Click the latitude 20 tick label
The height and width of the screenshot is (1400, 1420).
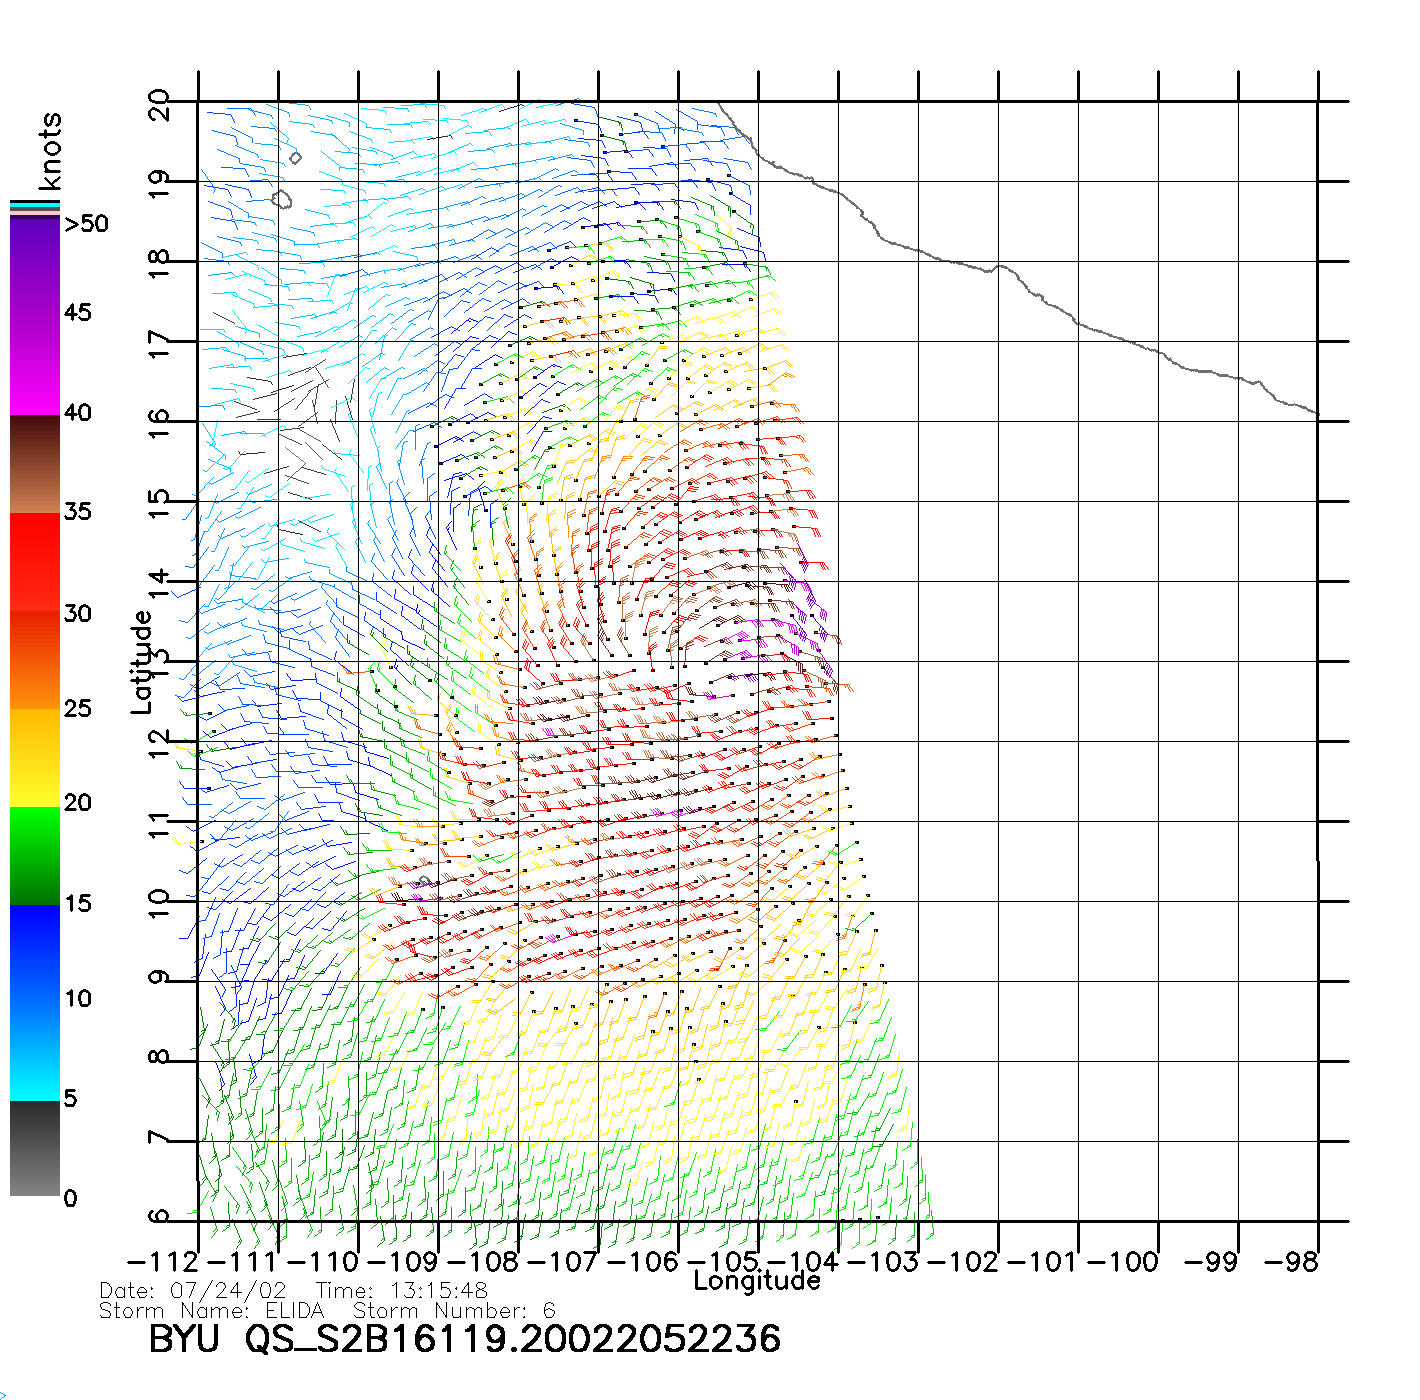tap(159, 104)
